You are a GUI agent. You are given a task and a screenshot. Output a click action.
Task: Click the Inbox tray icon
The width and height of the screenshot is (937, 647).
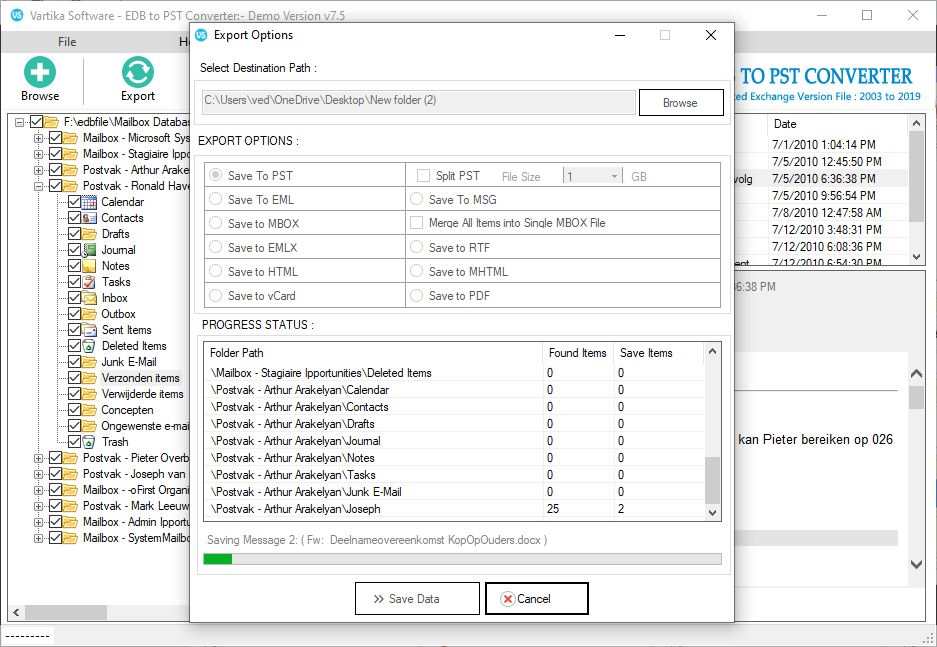tap(90, 298)
